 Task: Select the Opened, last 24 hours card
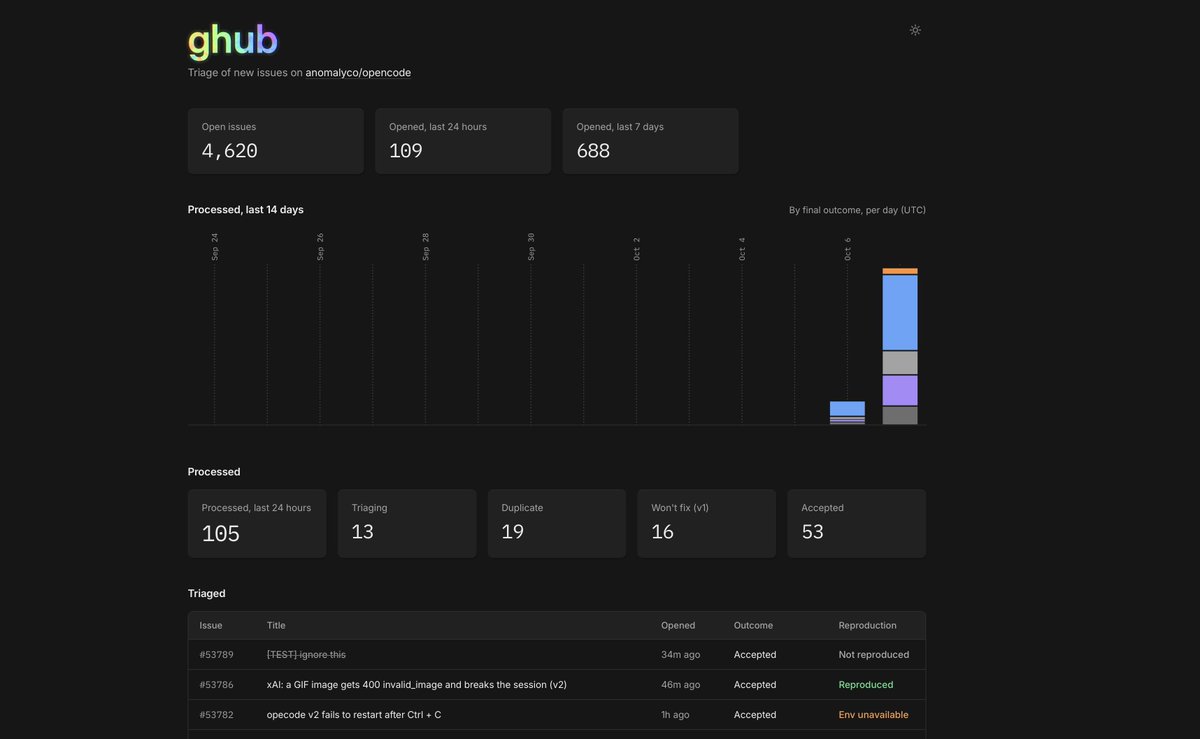pos(463,141)
